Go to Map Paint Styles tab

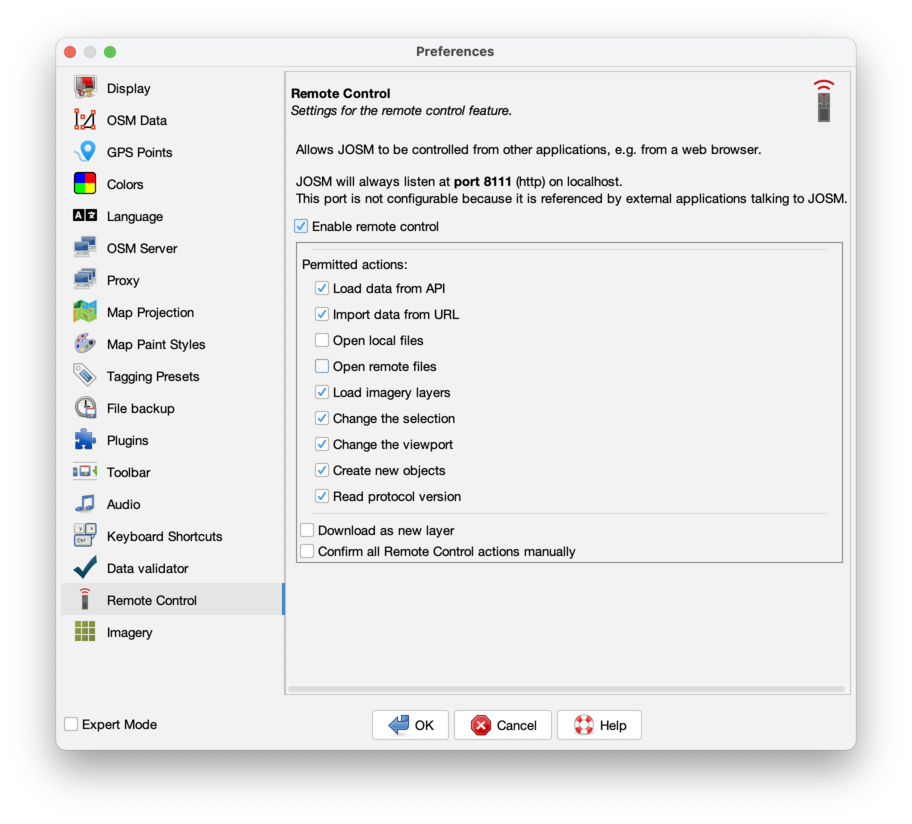pos(172,344)
